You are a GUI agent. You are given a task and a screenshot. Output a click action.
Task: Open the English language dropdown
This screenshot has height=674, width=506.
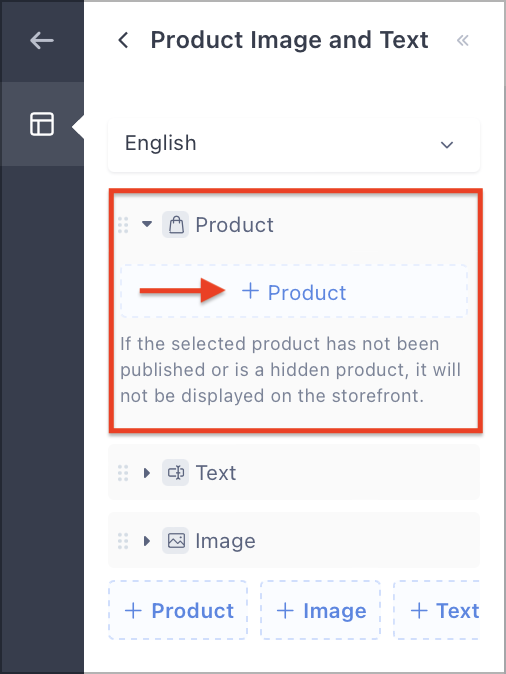[x=294, y=145]
